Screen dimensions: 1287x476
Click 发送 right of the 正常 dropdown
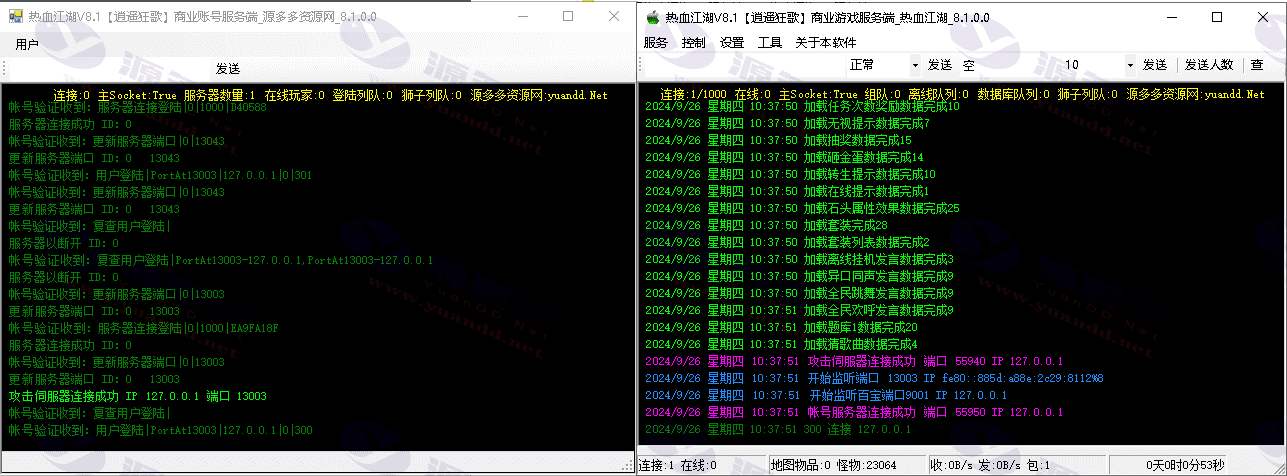click(940, 65)
